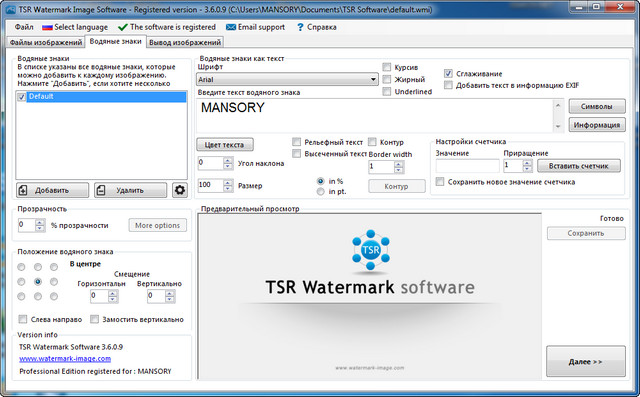Increase Вертикально offset spinner
Screen dimensions: 640x397
click(x=170, y=293)
